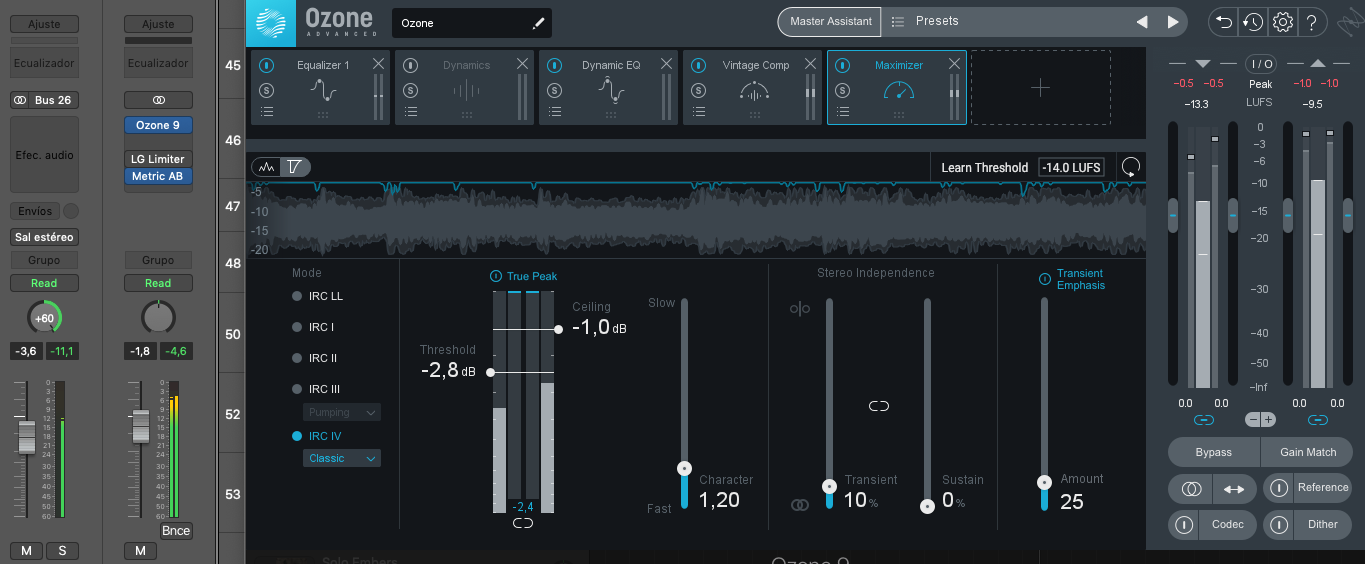1365x564 pixels.
Task: Toggle the Dynamic EQ power button
Action: pyautogui.click(x=554, y=65)
